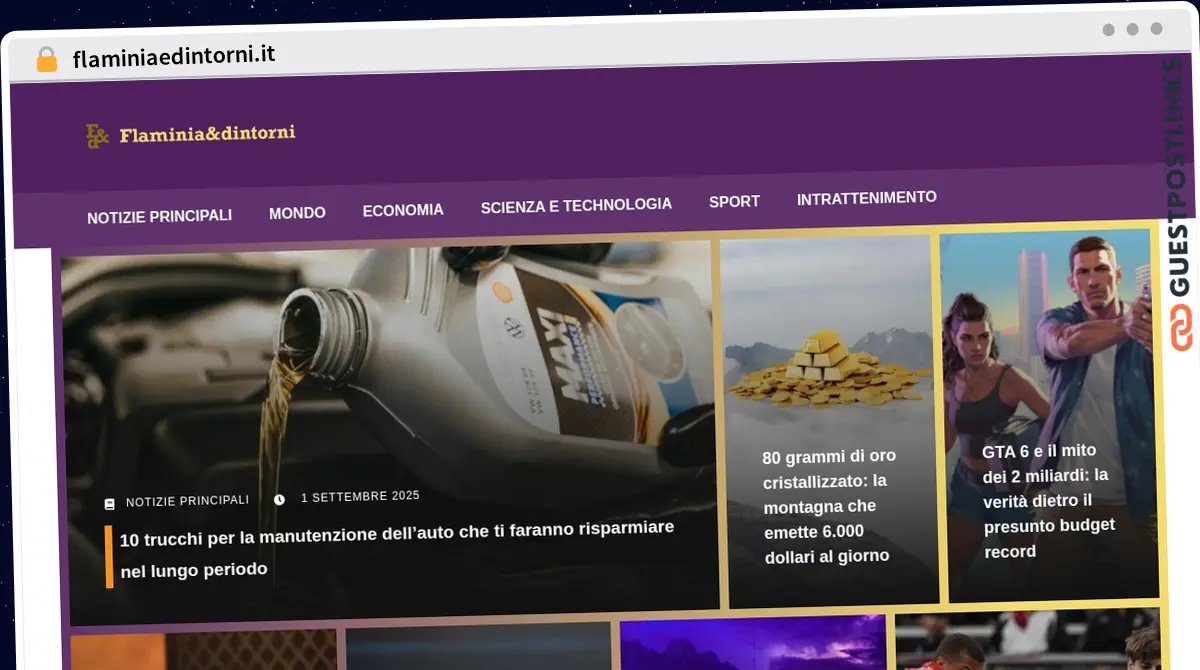Viewport: 1200px width, 670px height.
Task: Click the lock icon in address bar
Action: (47, 60)
